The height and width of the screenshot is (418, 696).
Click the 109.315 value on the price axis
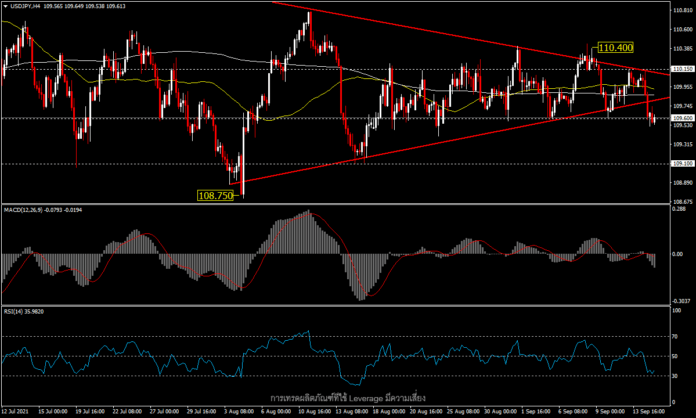(x=683, y=144)
